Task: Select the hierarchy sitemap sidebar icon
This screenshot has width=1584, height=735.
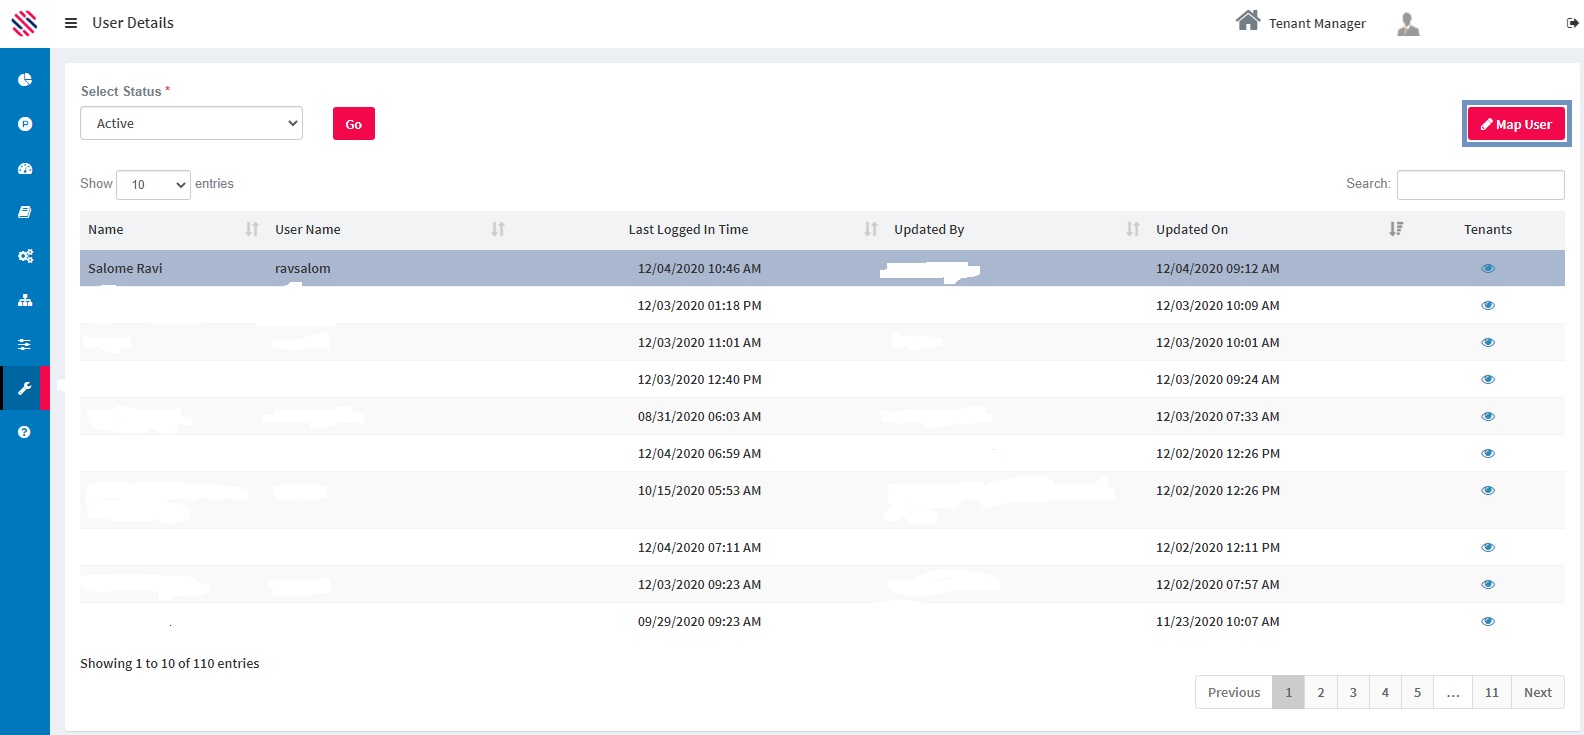Action: 25,300
